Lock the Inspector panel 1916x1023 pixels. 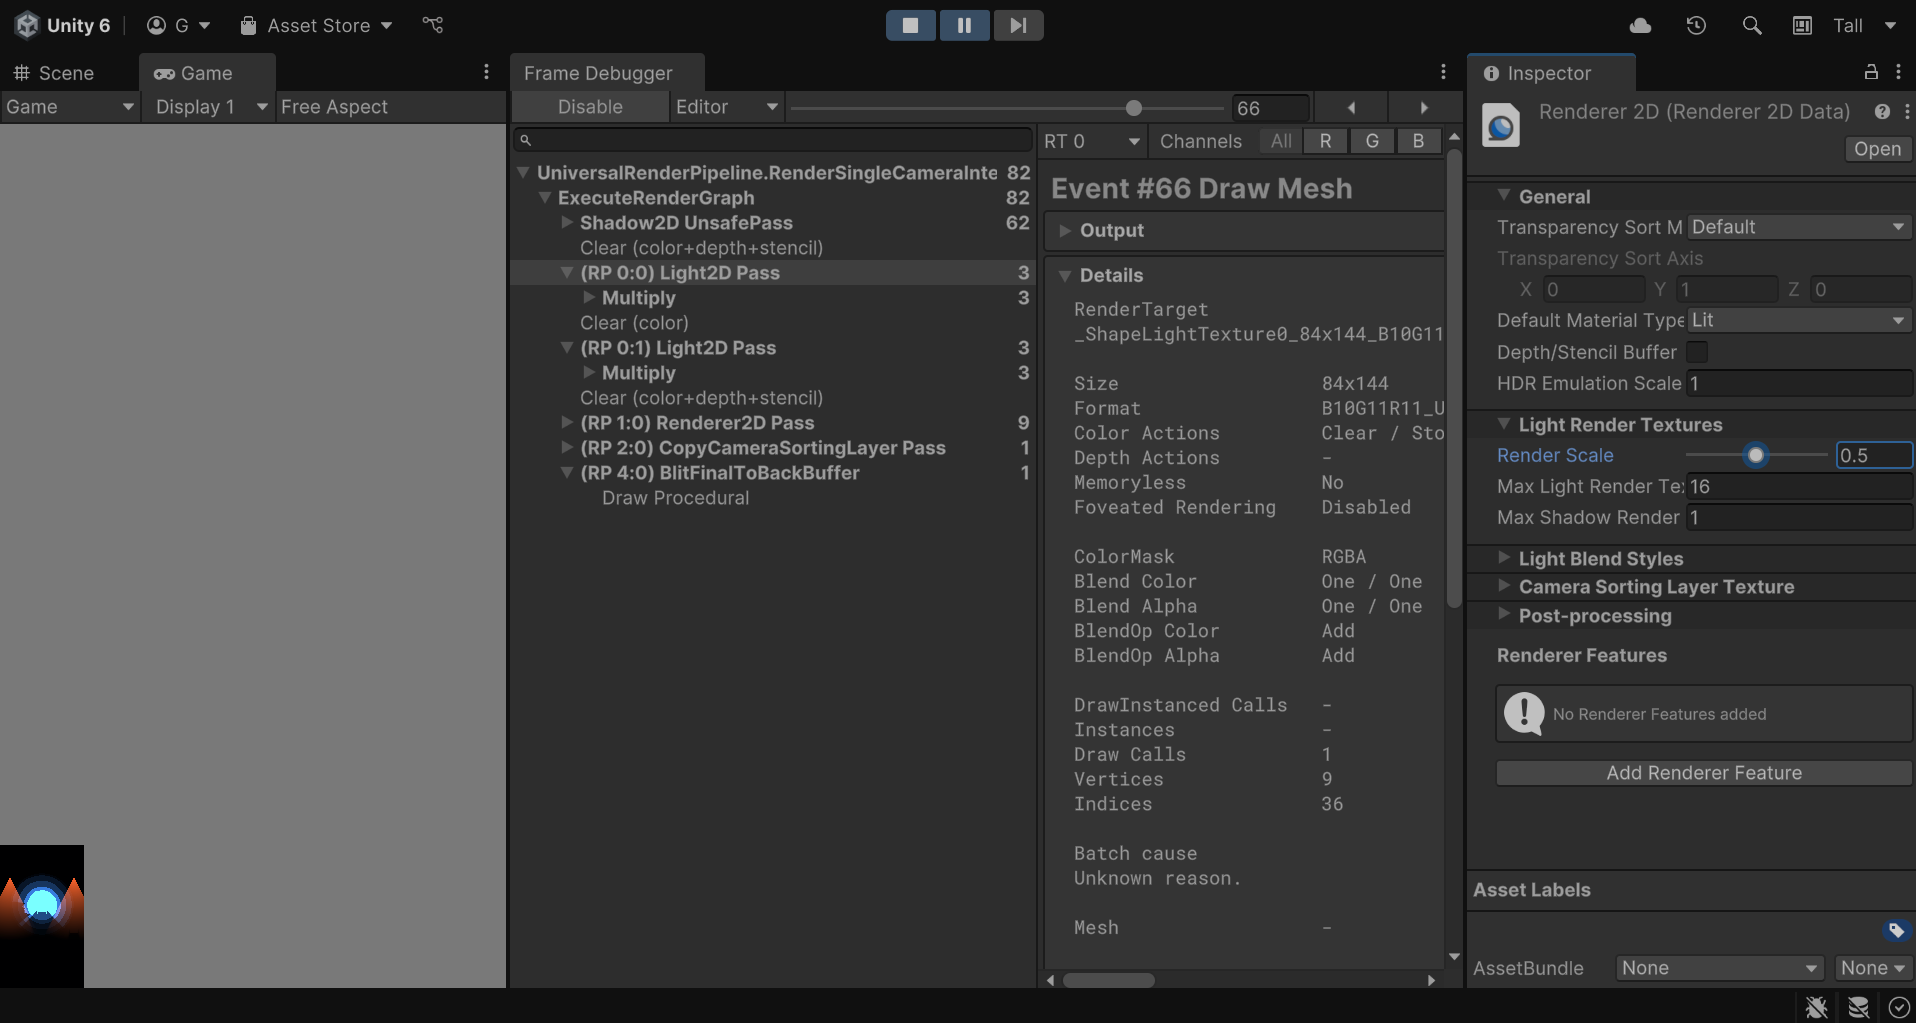[1871, 72]
